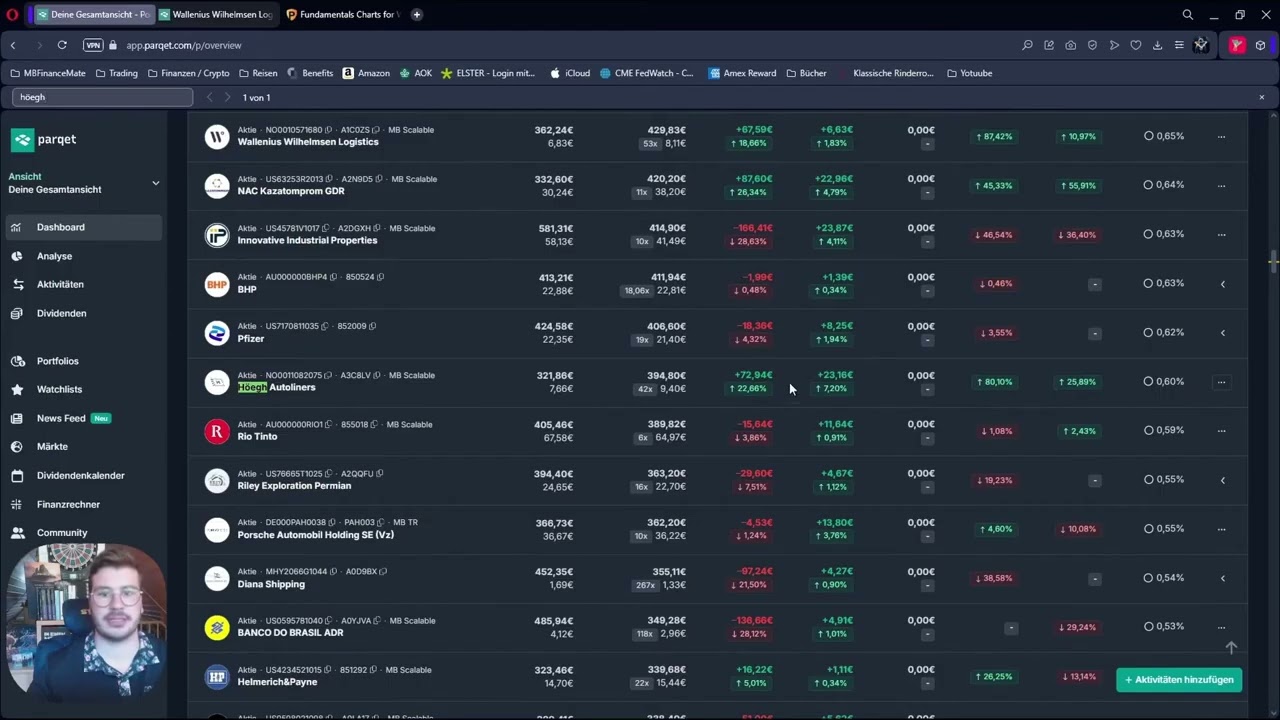Image resolution: width=1280 pixels, height=720 pixels.
Task: Expand the Ansicht Deine Gesamtansicht dropdown
Action: (84, 183)
